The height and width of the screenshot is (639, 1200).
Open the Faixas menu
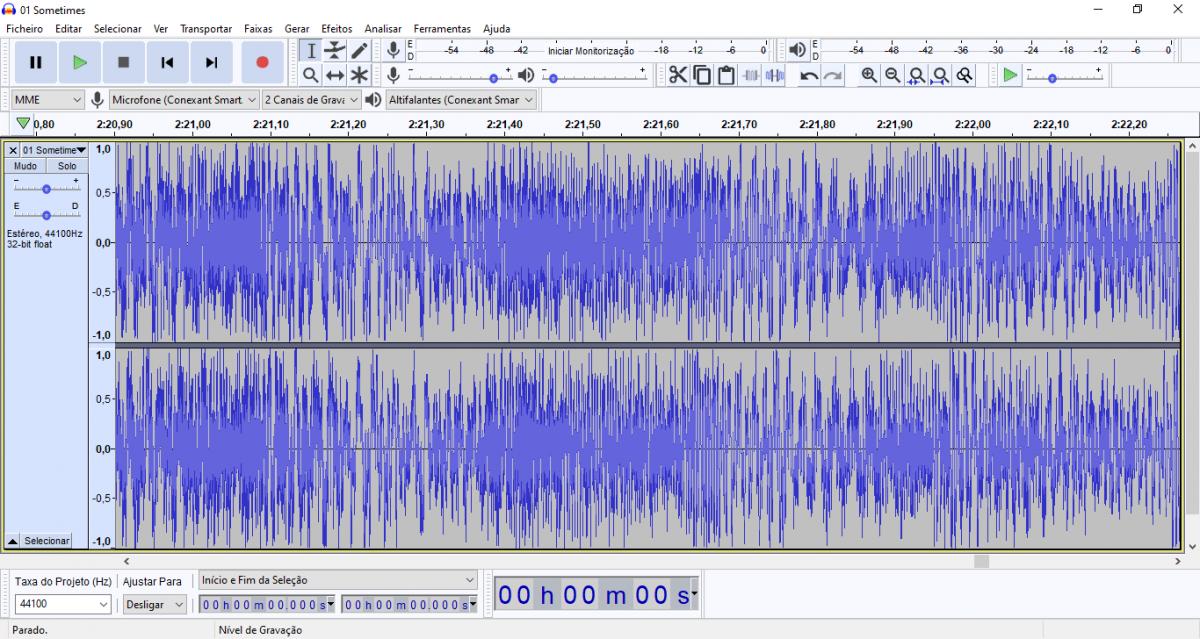pyautogui.click(x=258, y=29)
